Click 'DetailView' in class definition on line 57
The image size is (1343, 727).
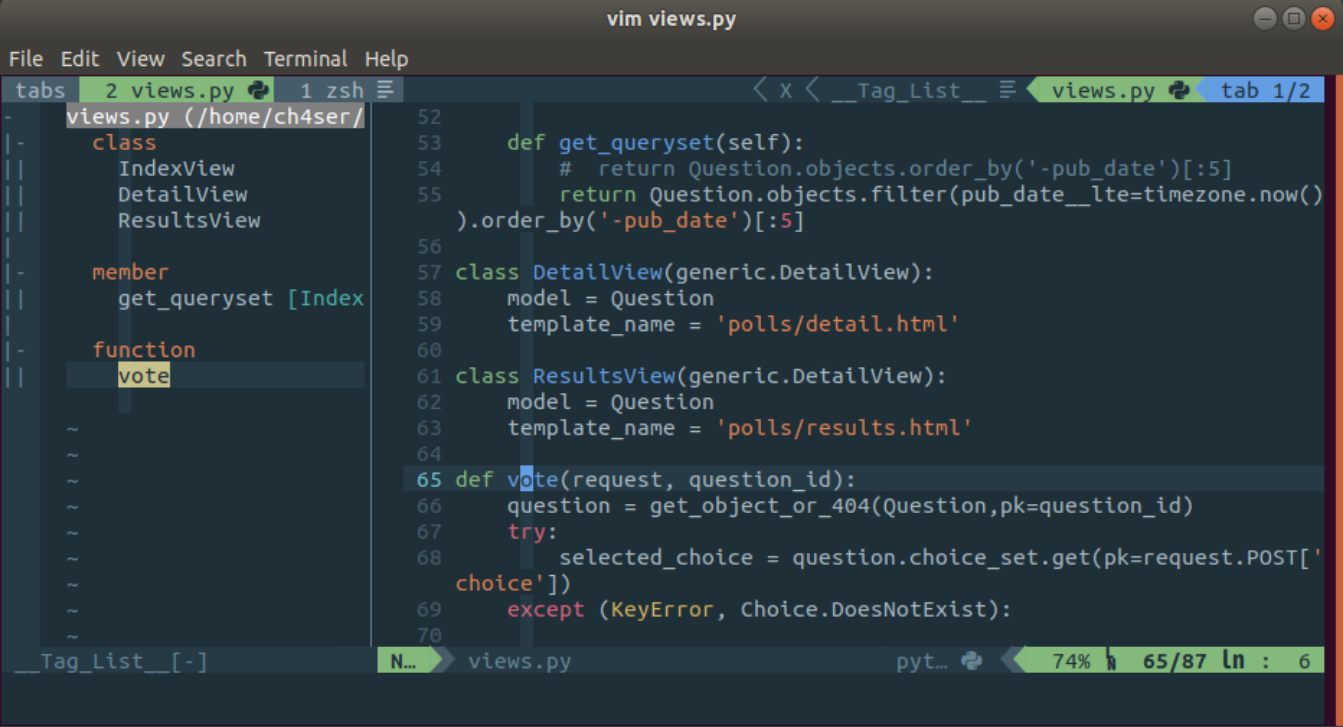click(x=598, y=272)
